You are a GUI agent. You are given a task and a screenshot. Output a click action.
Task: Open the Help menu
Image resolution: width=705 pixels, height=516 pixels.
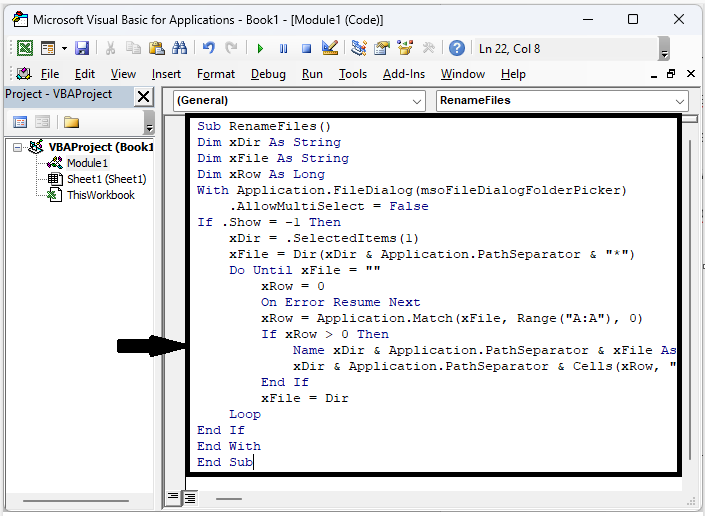pos(513,74)
